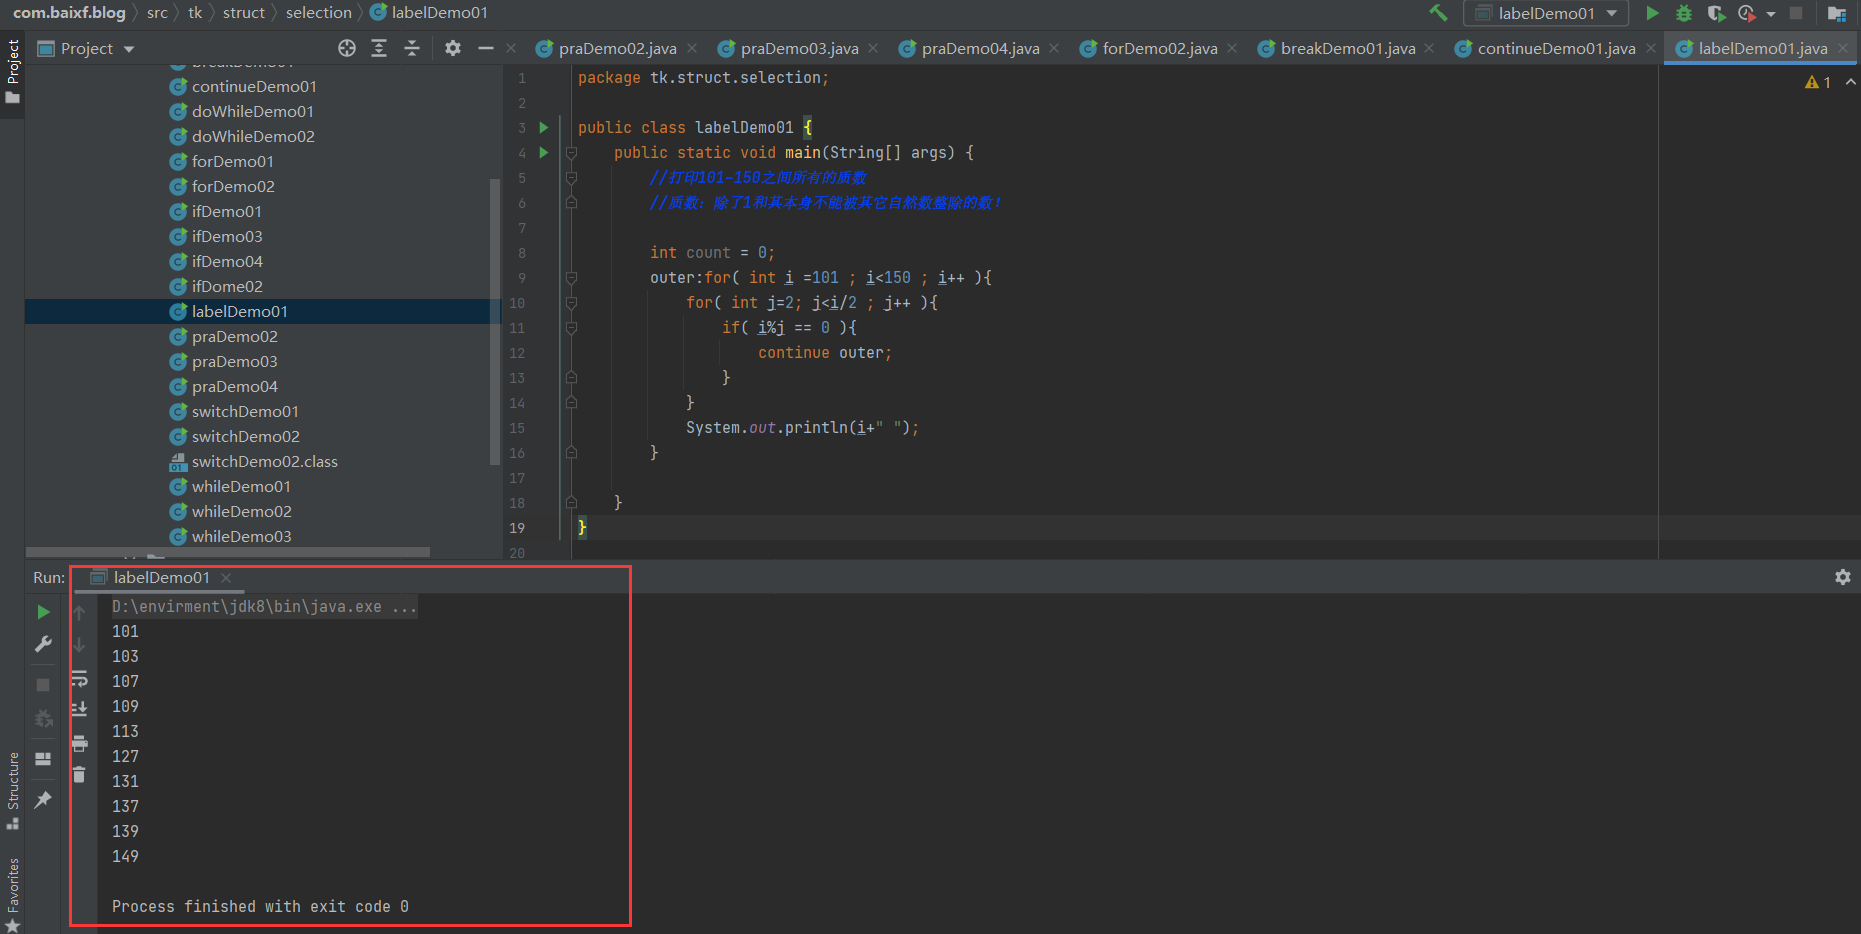Start debugging with the bug icon

(1684, 13)
